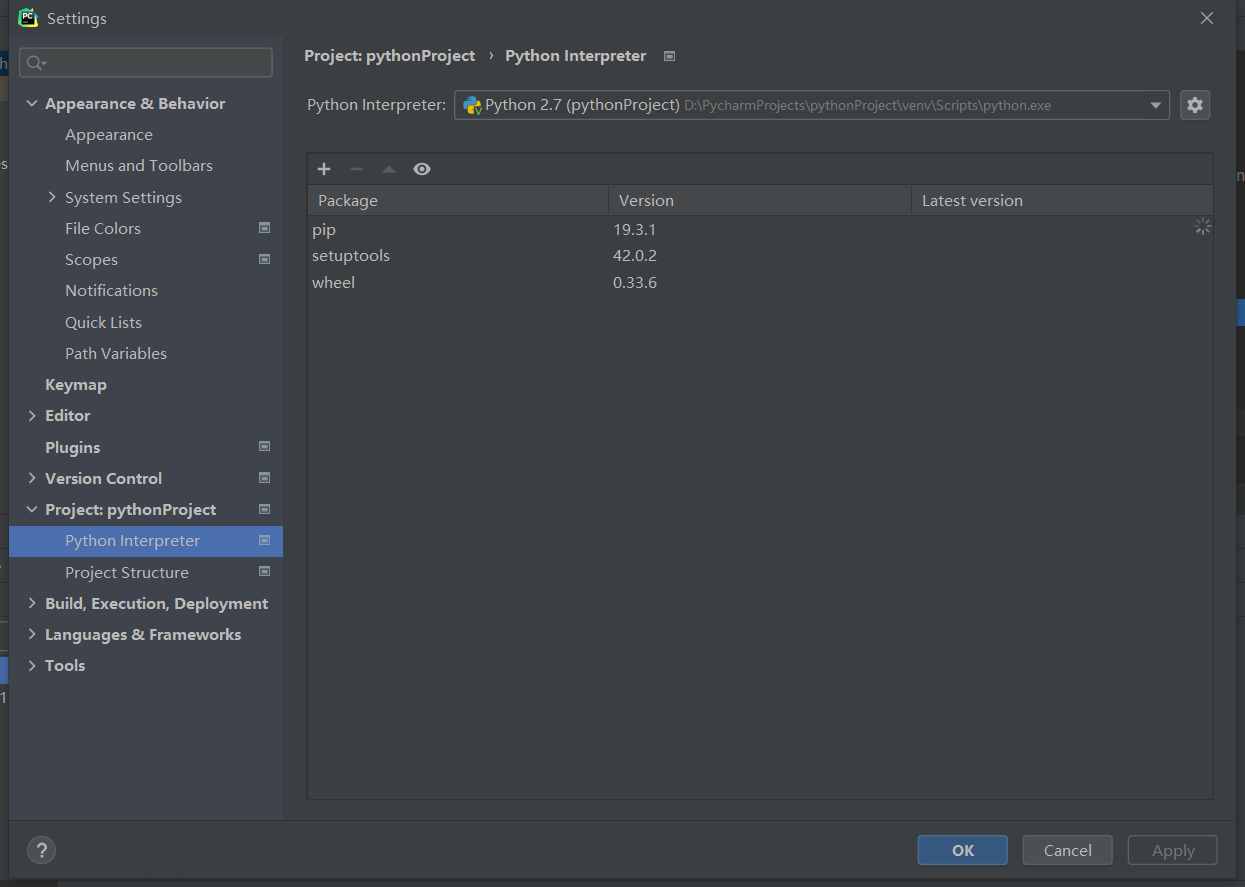1245x887 pixels.
Task: Click project-level icon next to Plugins
Action: pos(264,446)
